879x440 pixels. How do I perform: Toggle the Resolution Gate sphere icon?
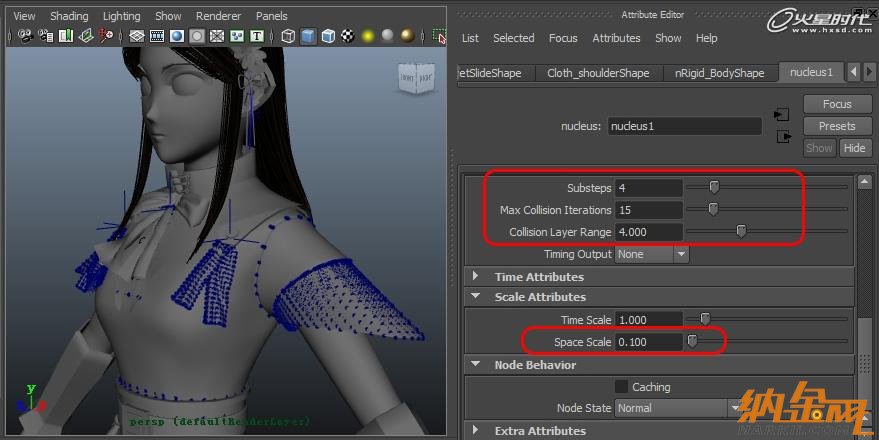(x=177, y=36)
